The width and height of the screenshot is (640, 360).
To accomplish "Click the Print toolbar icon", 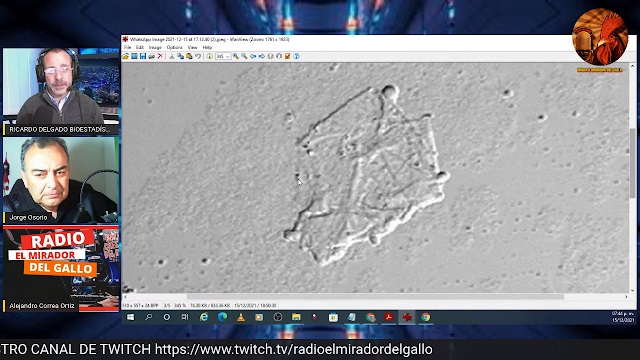I will click(151, 56).
